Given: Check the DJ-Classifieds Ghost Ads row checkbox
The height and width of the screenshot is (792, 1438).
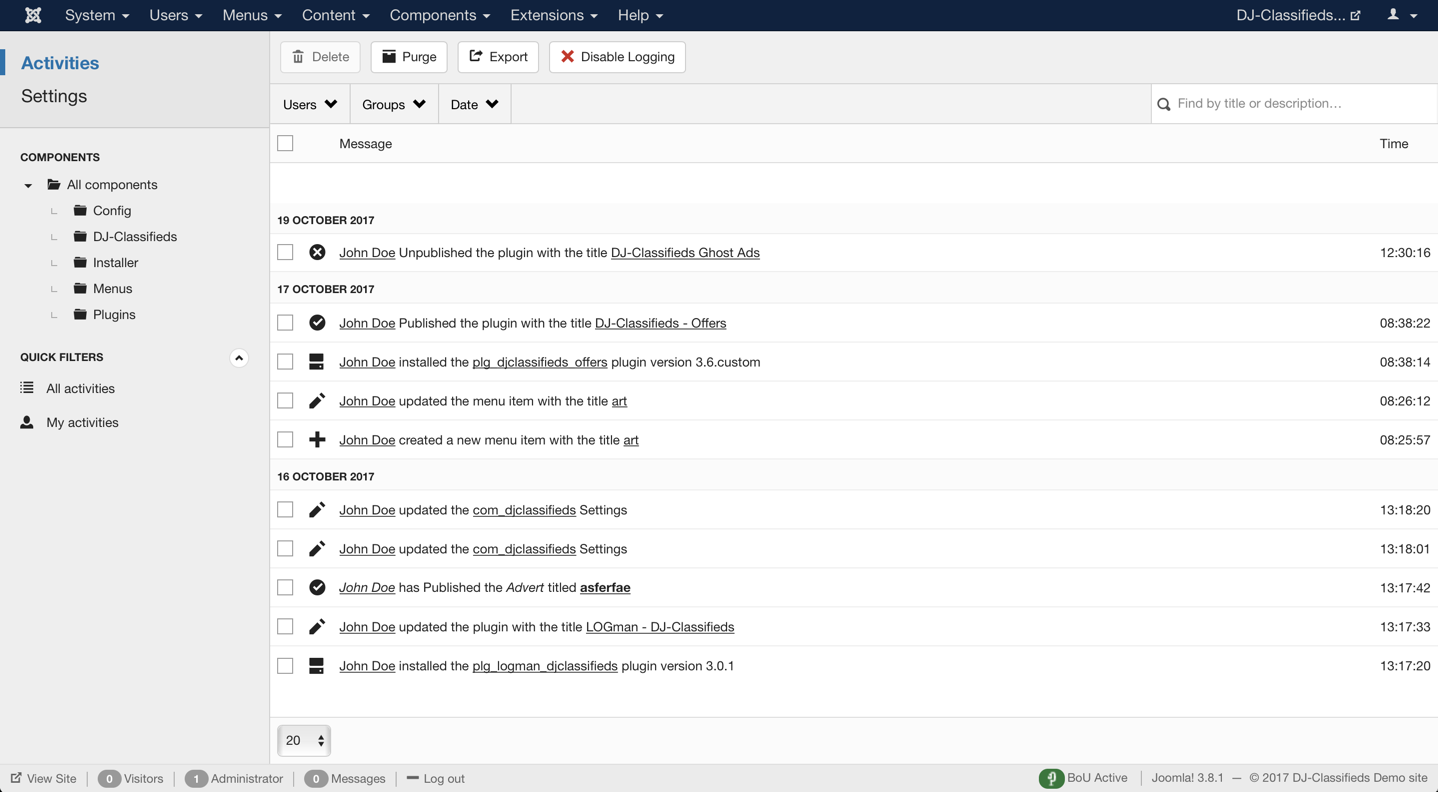Looking at the screenshot, I should pos(285,252).
